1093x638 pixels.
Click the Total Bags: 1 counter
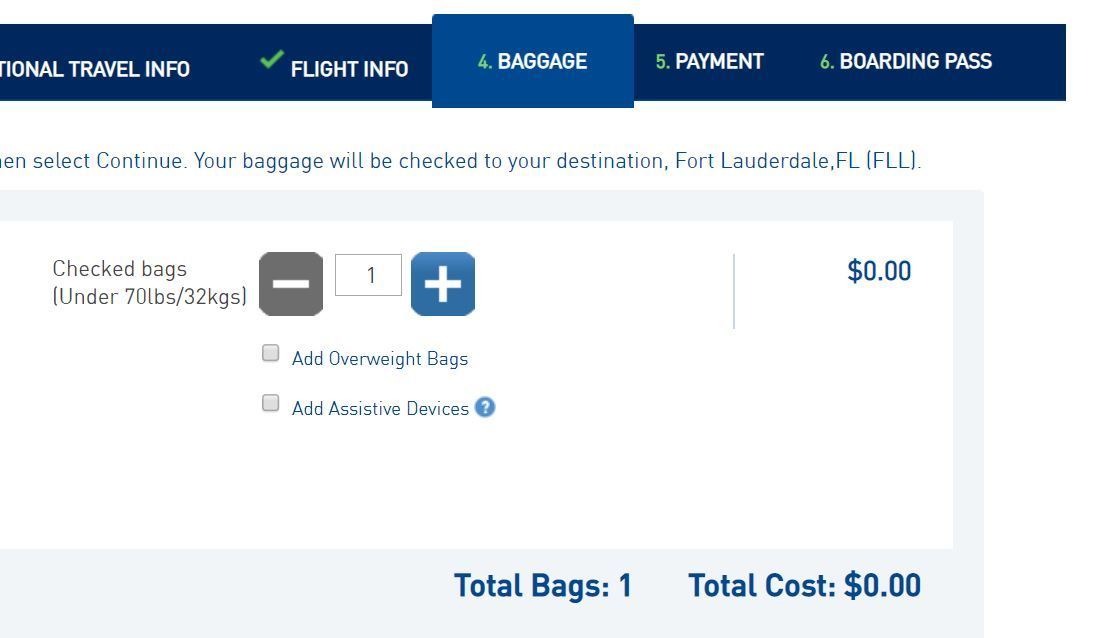(542, 585)
